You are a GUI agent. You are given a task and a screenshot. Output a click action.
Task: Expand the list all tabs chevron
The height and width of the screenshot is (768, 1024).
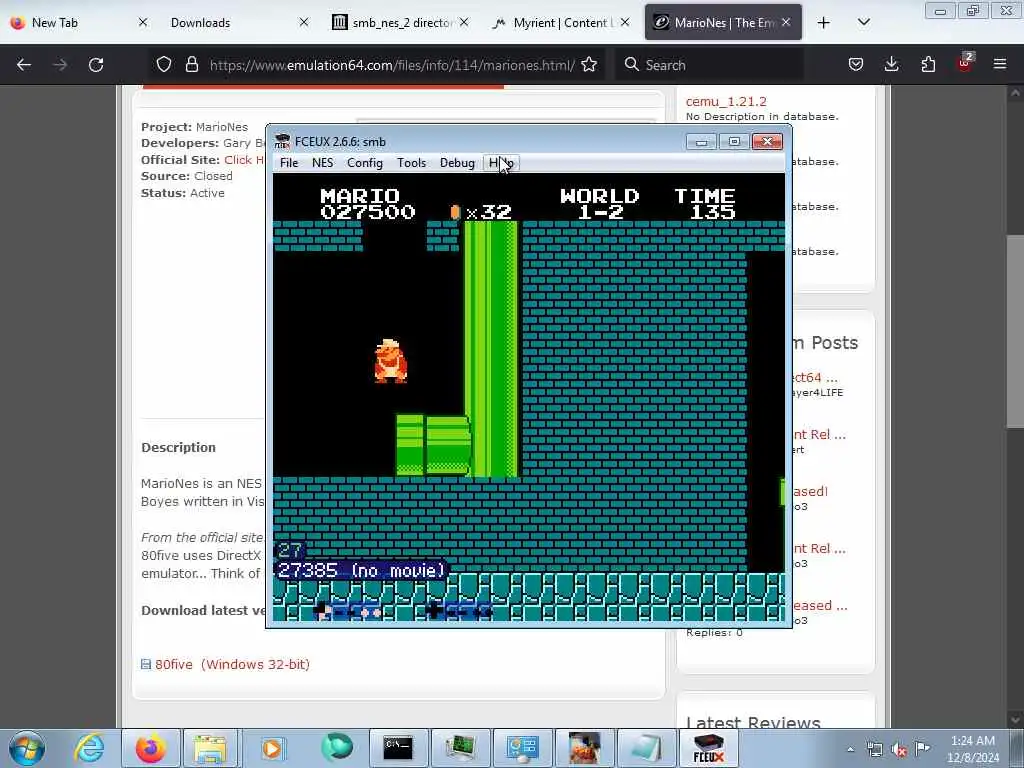tap(864, 23)
